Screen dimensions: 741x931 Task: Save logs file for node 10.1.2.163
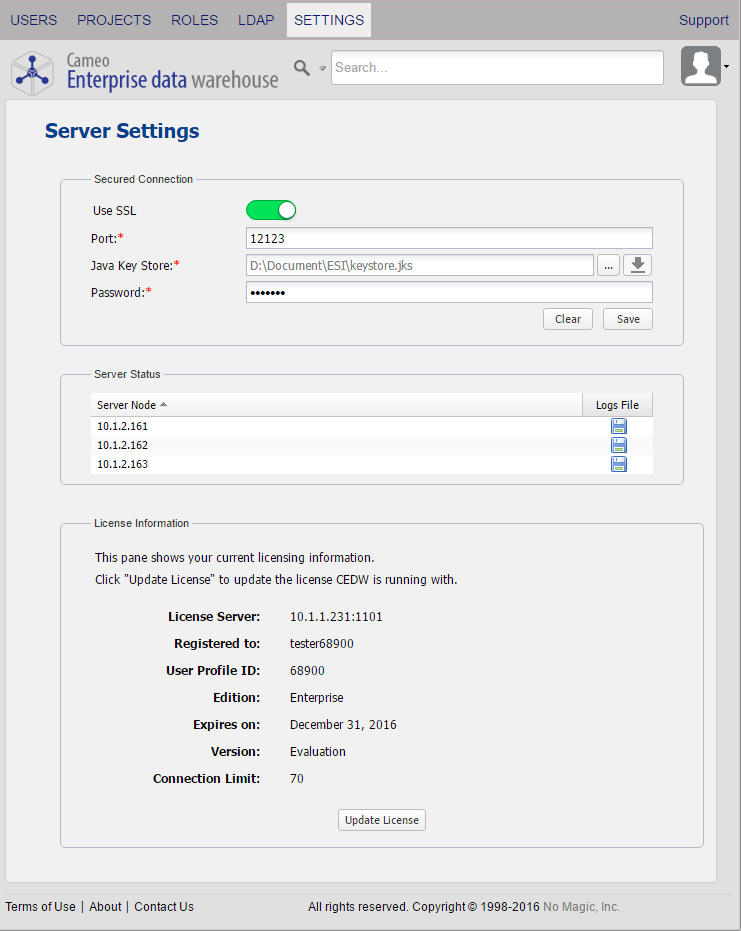pos(619,464)
